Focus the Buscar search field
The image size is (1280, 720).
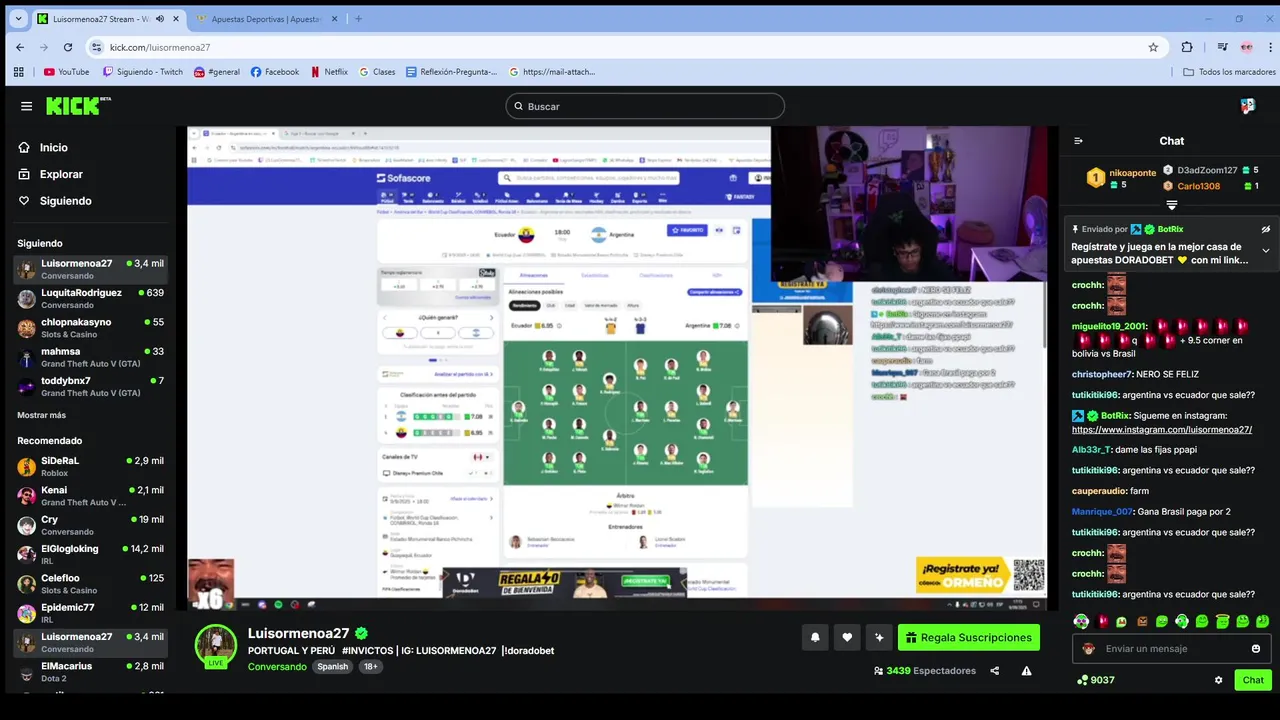click(x=645, y=106)
